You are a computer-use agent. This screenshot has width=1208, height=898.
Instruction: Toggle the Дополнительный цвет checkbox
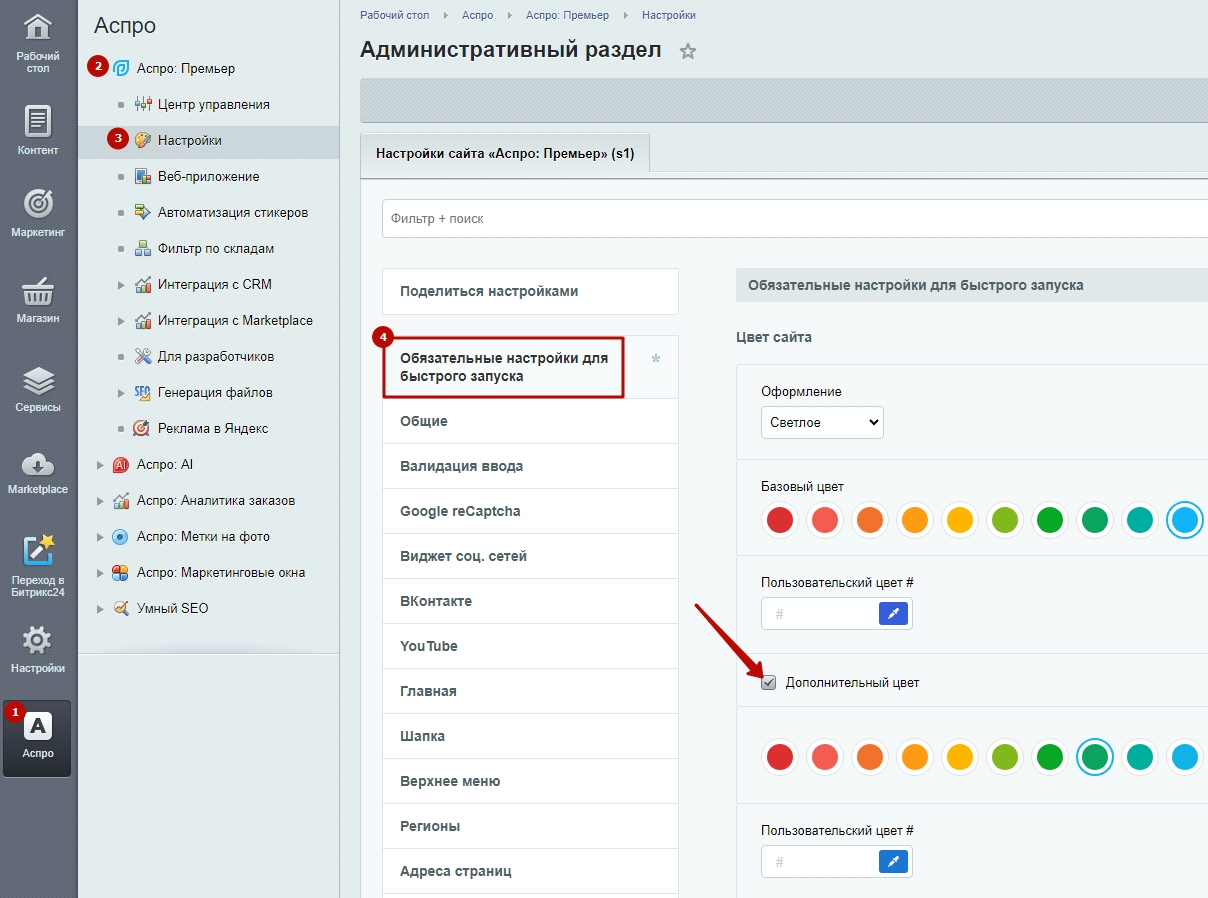769,683
